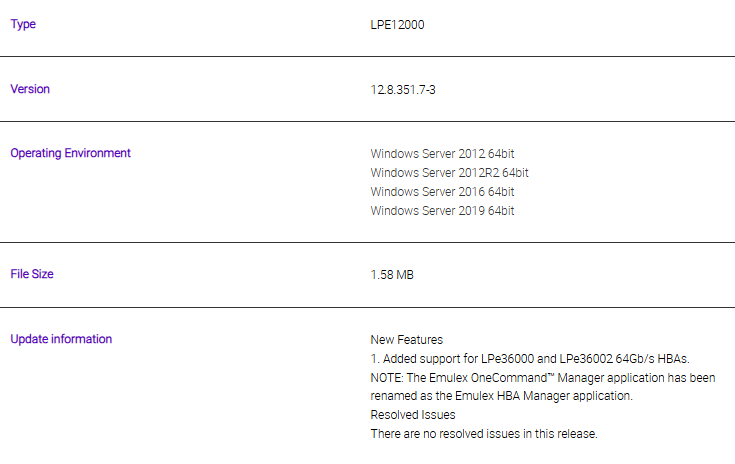Click the Operating Environment label
The width and height of the screenshot is (735, 464).
pos(70,153)
